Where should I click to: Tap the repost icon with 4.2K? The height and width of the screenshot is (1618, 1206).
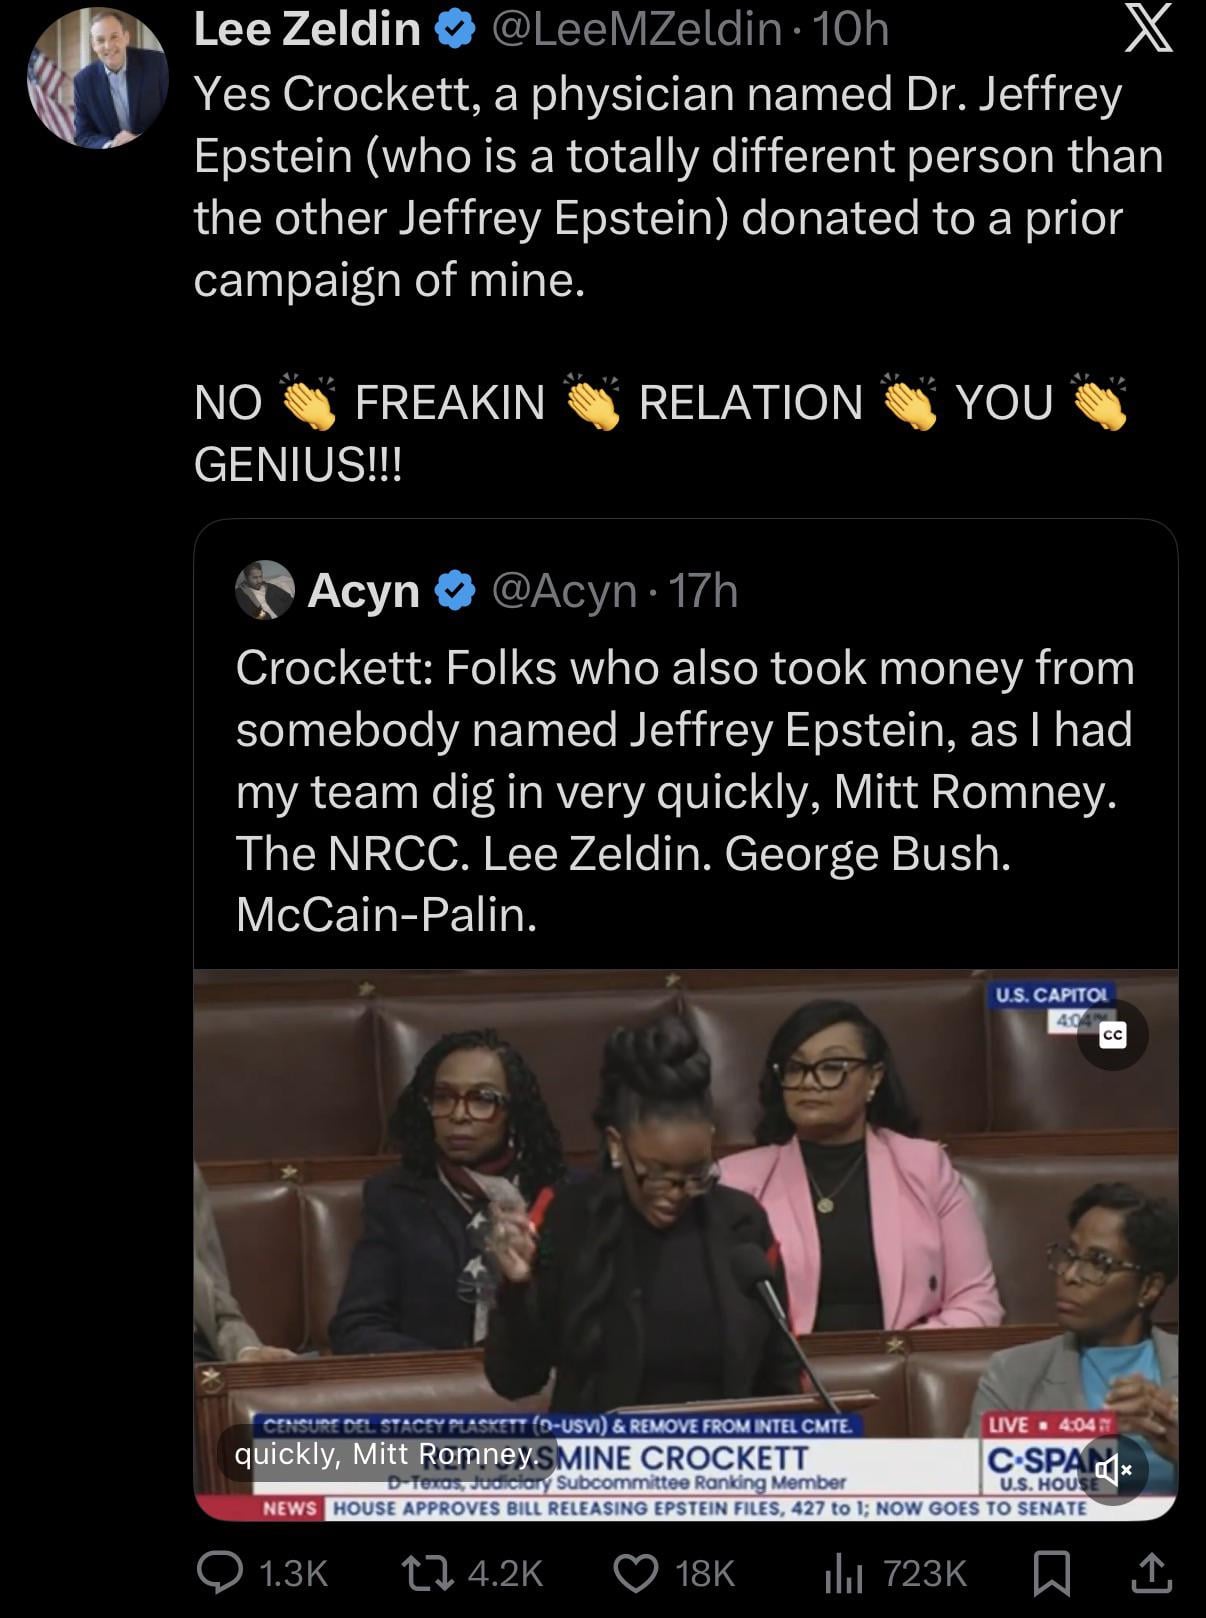pyautogui.click(x=430, y=1573)
